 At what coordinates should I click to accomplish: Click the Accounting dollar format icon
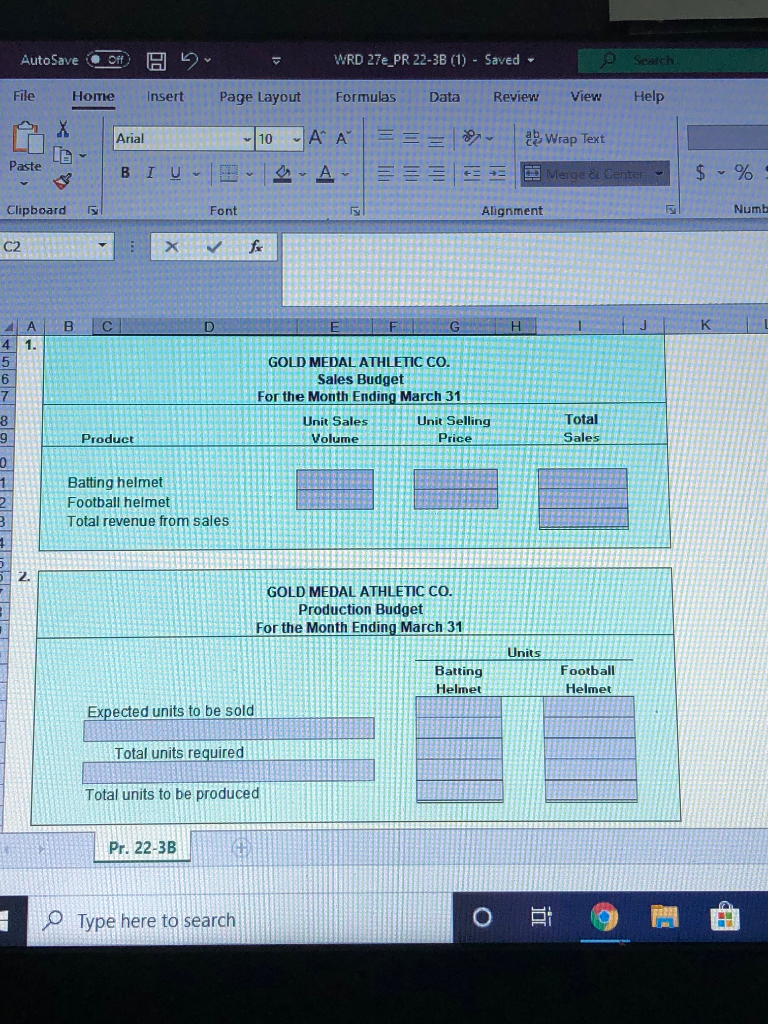700,172
